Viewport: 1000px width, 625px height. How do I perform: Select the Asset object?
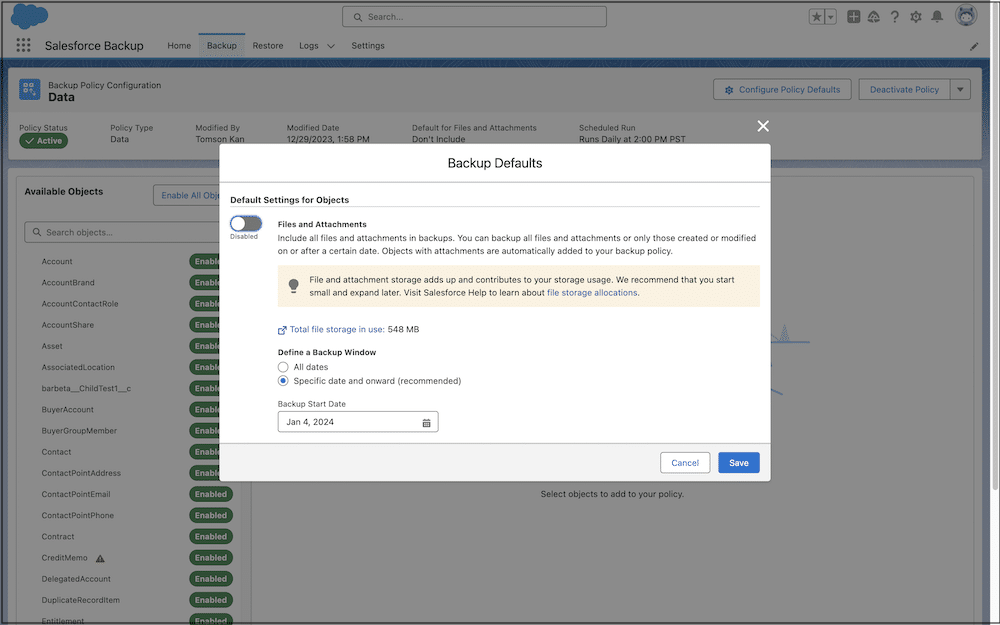click(52, 346)
